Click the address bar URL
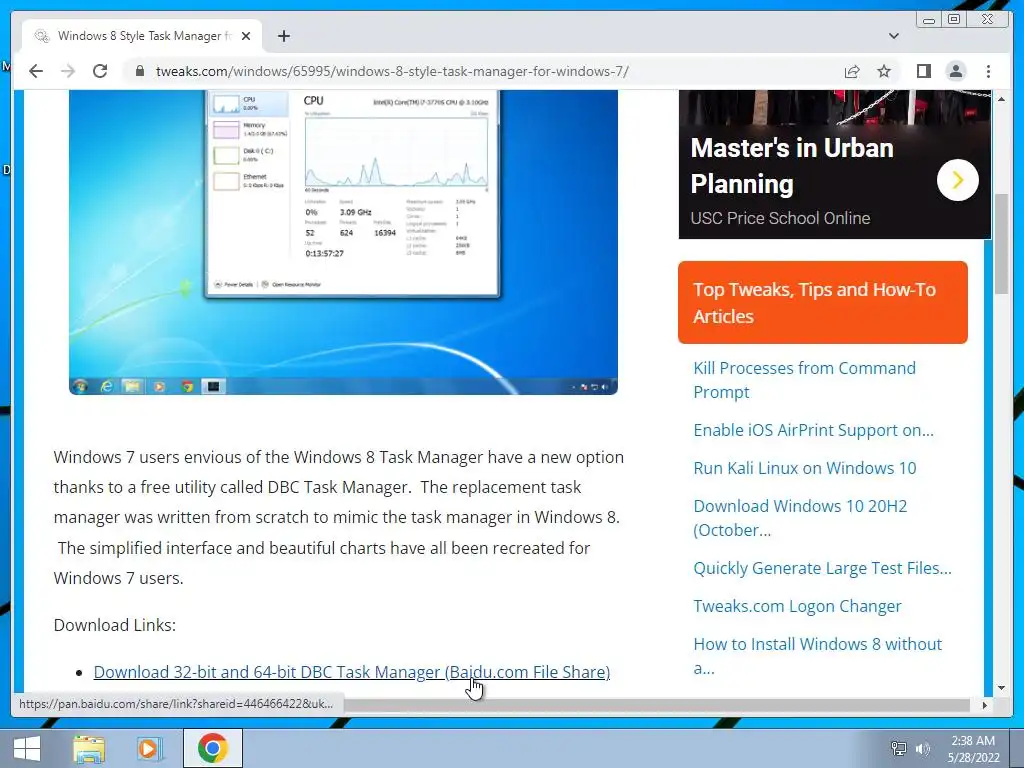The image size is (1024, 768). (392, 71)
